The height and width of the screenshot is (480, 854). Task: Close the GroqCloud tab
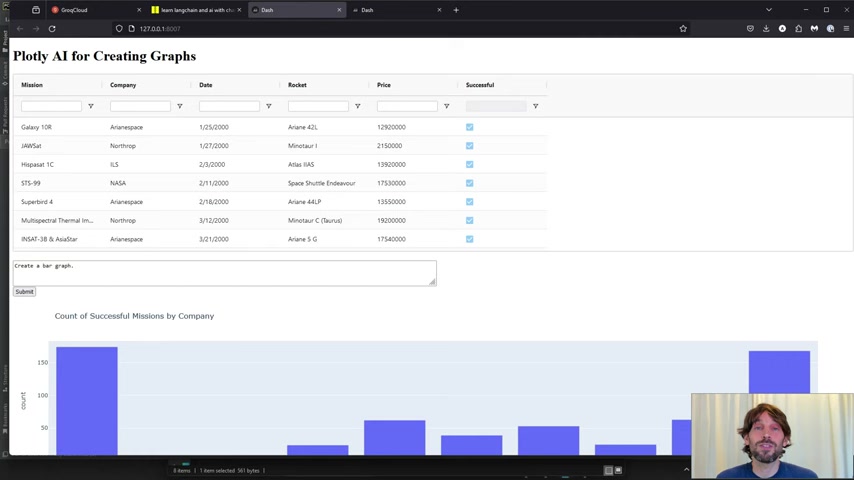click(x=139, y=10)
